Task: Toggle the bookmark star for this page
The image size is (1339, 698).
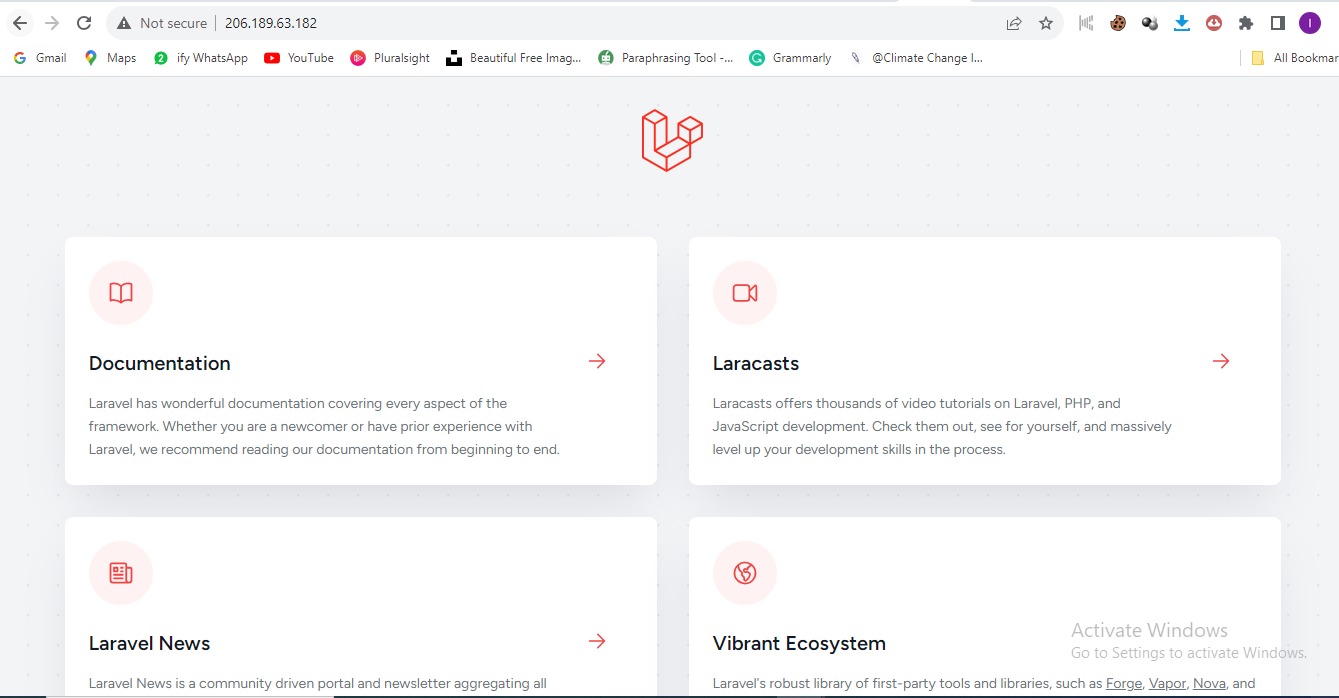Action: coord(1043,21)
